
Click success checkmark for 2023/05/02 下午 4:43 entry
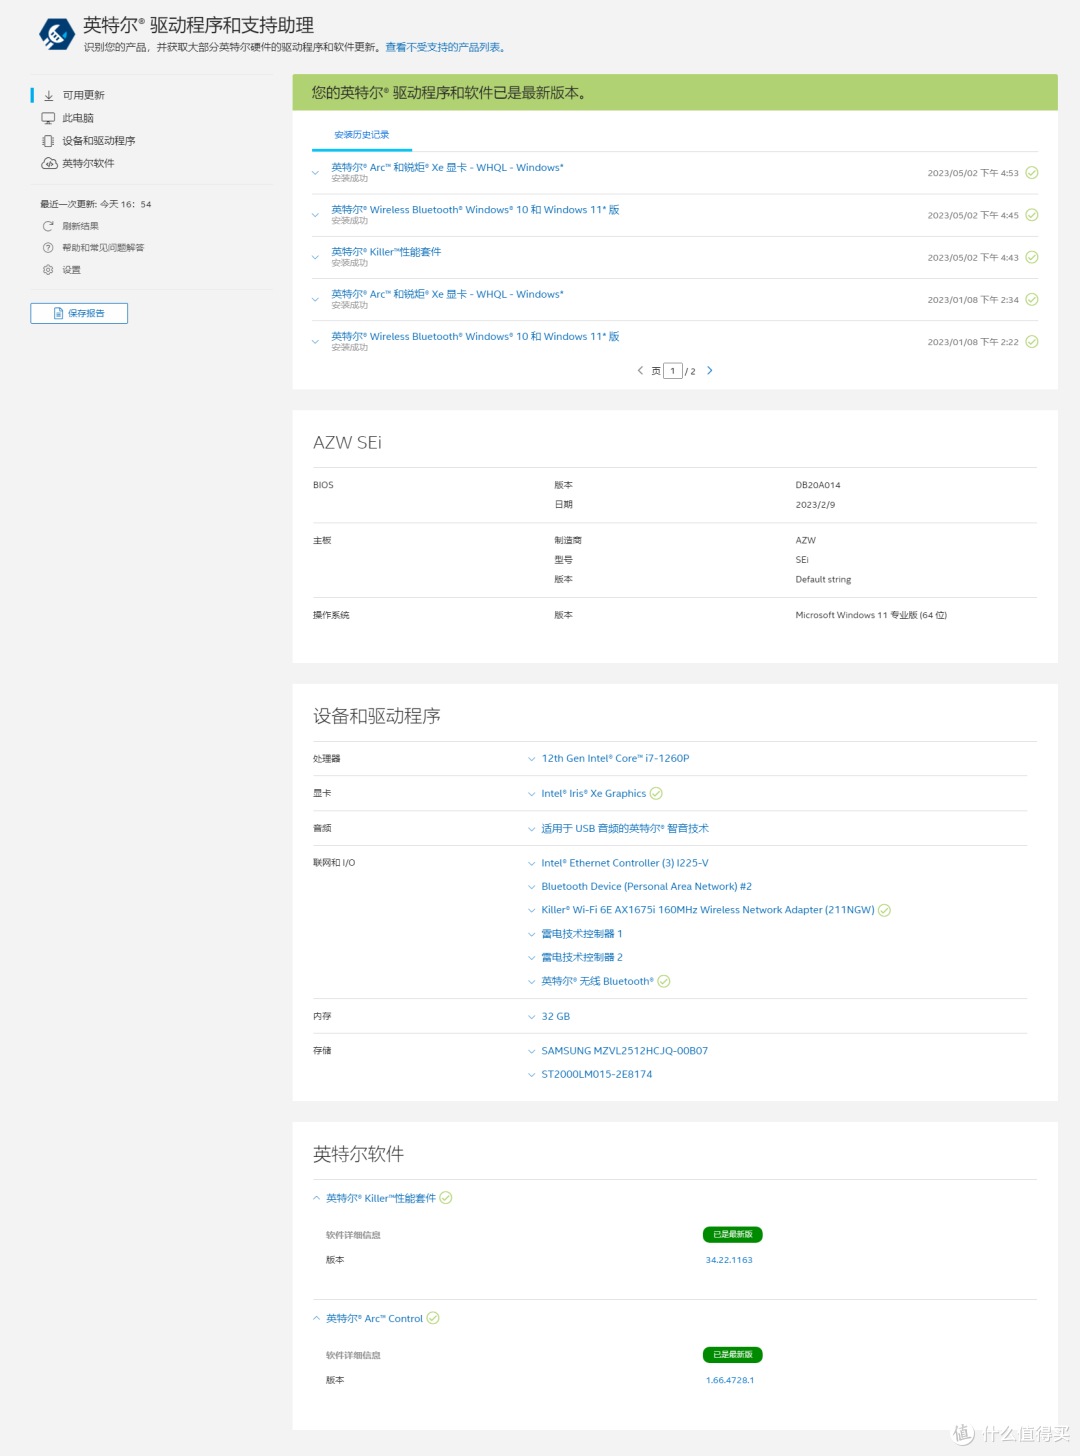(1032, 257)
